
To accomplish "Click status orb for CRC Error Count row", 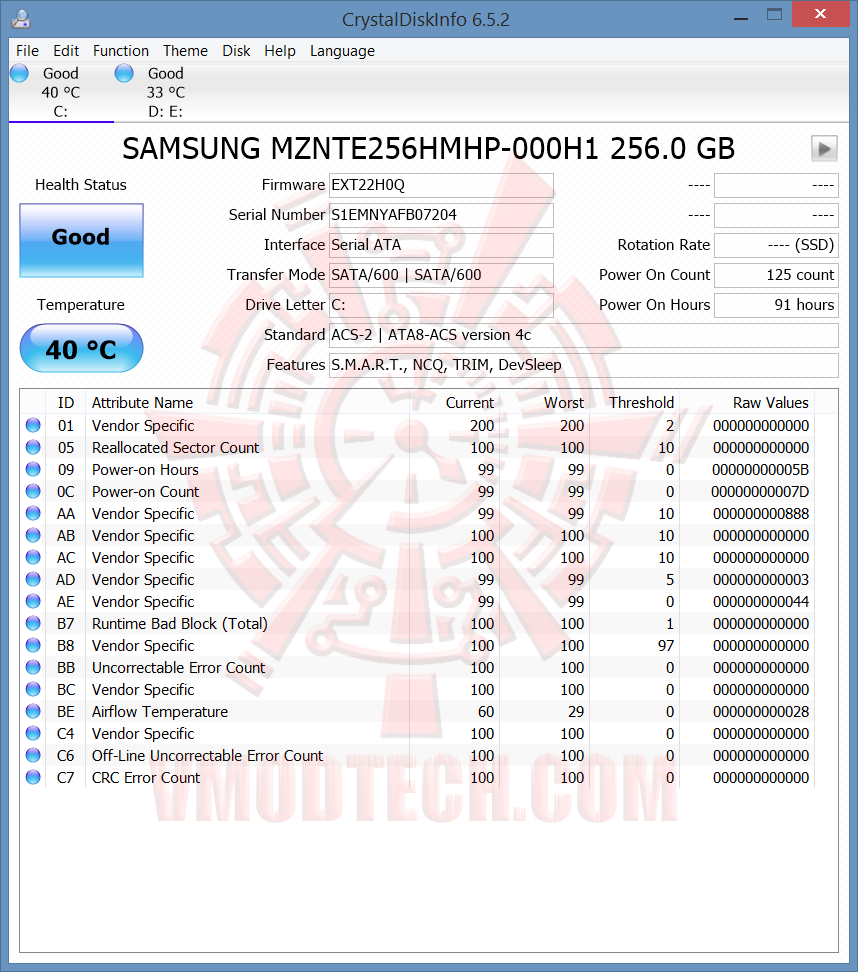I will tap(33, 777).
